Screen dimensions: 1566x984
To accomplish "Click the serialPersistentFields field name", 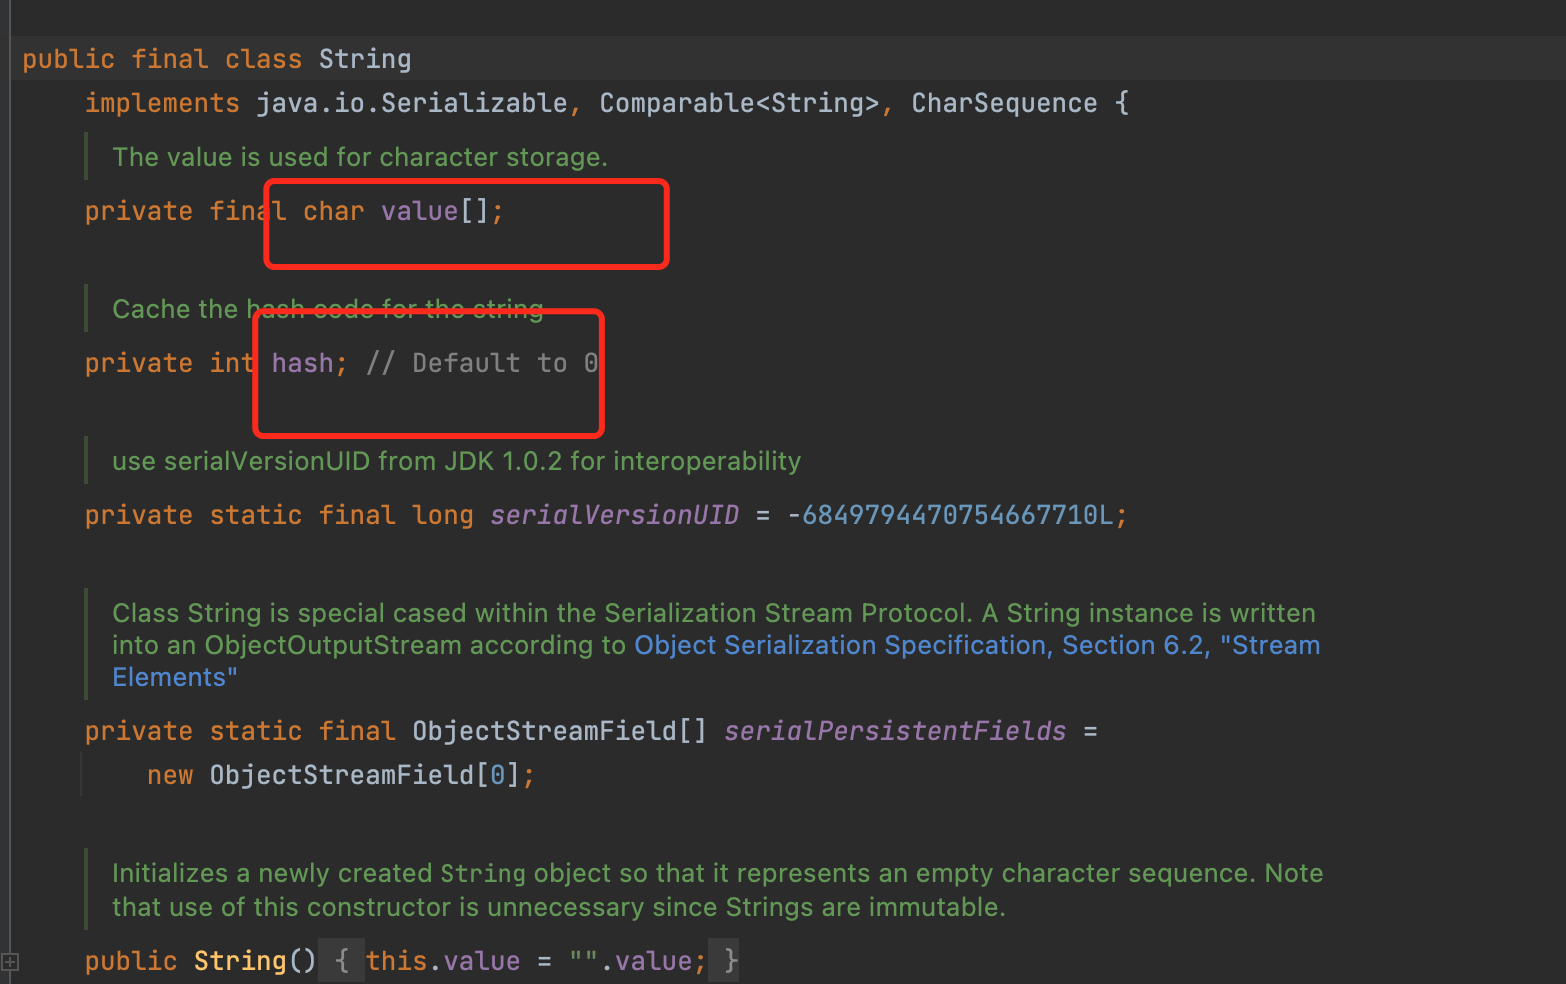I will (895, 731).
